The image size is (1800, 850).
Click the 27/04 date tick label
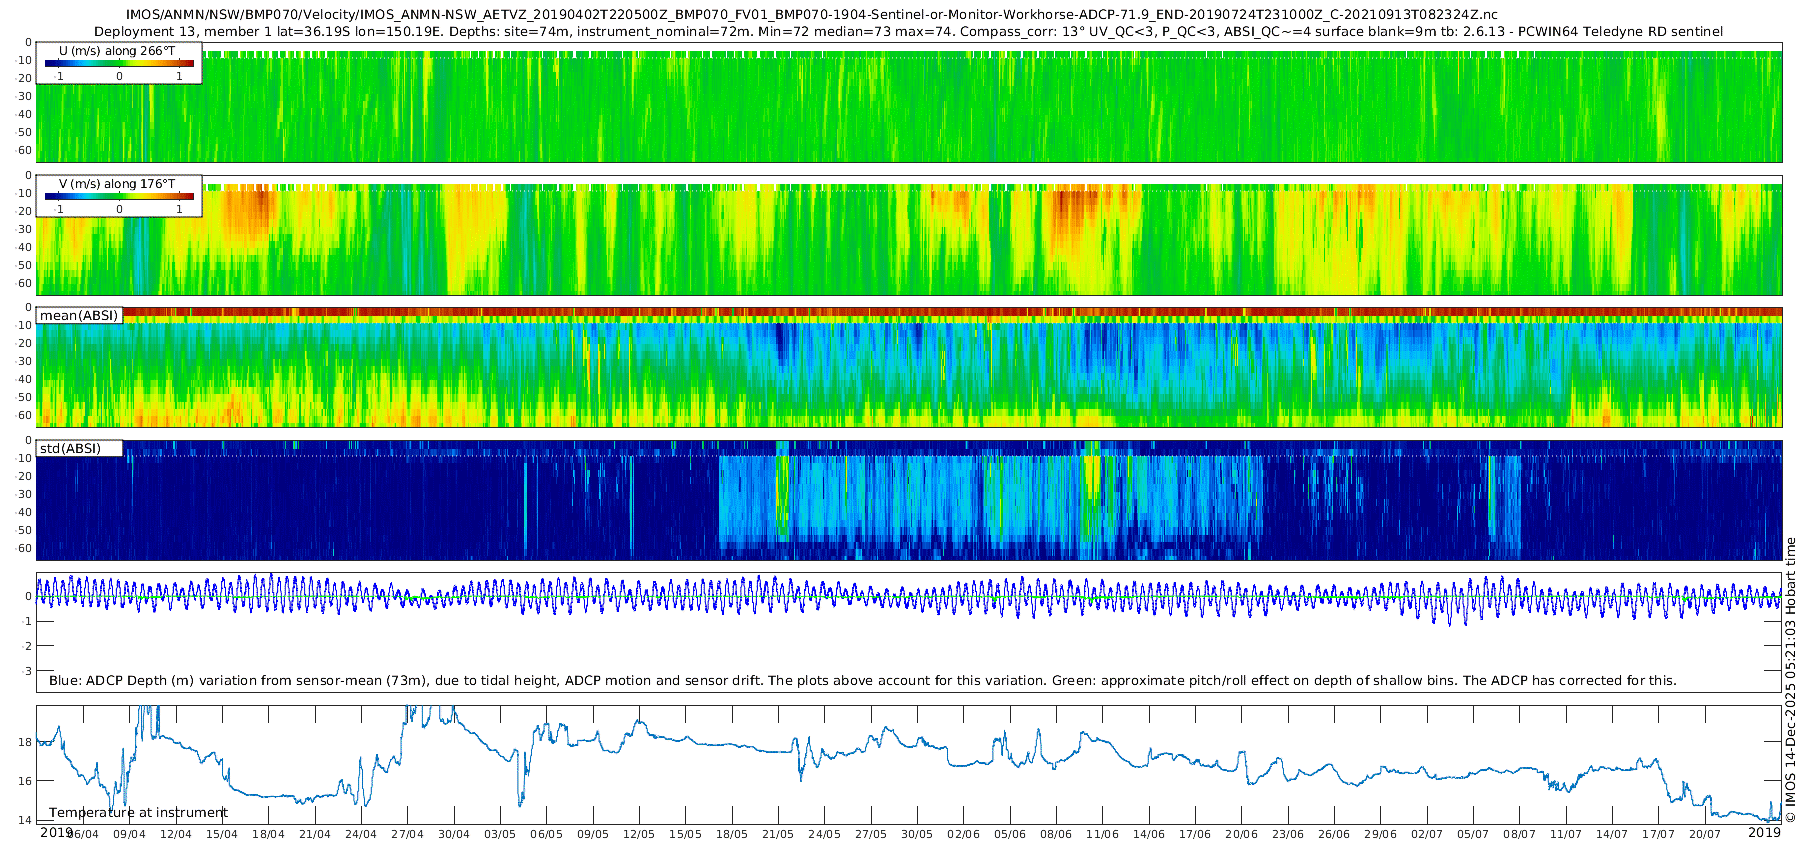pyautogui.click(x=407, y=835)
